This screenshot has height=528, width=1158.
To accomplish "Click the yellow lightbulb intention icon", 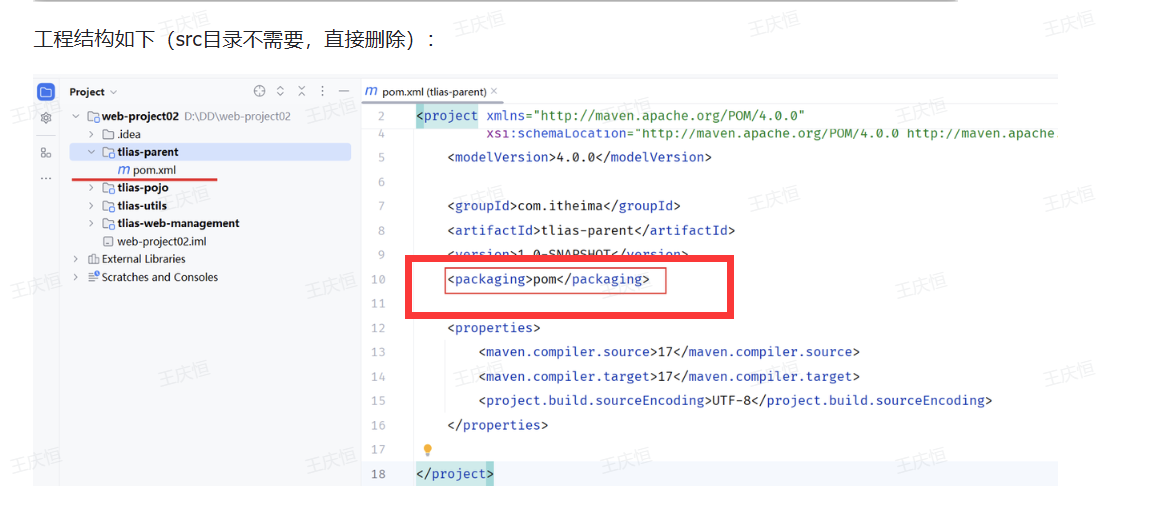I will click(428, 450).
